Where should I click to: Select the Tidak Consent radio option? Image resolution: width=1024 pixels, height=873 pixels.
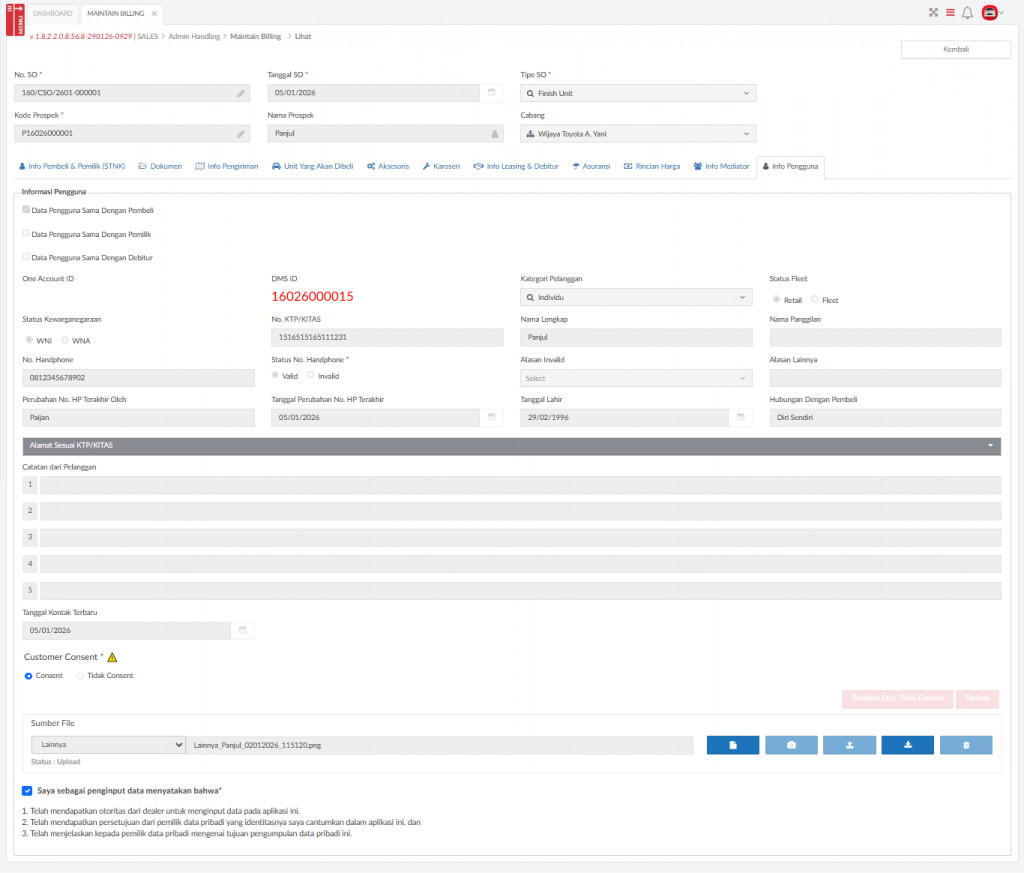coord(80,676)
